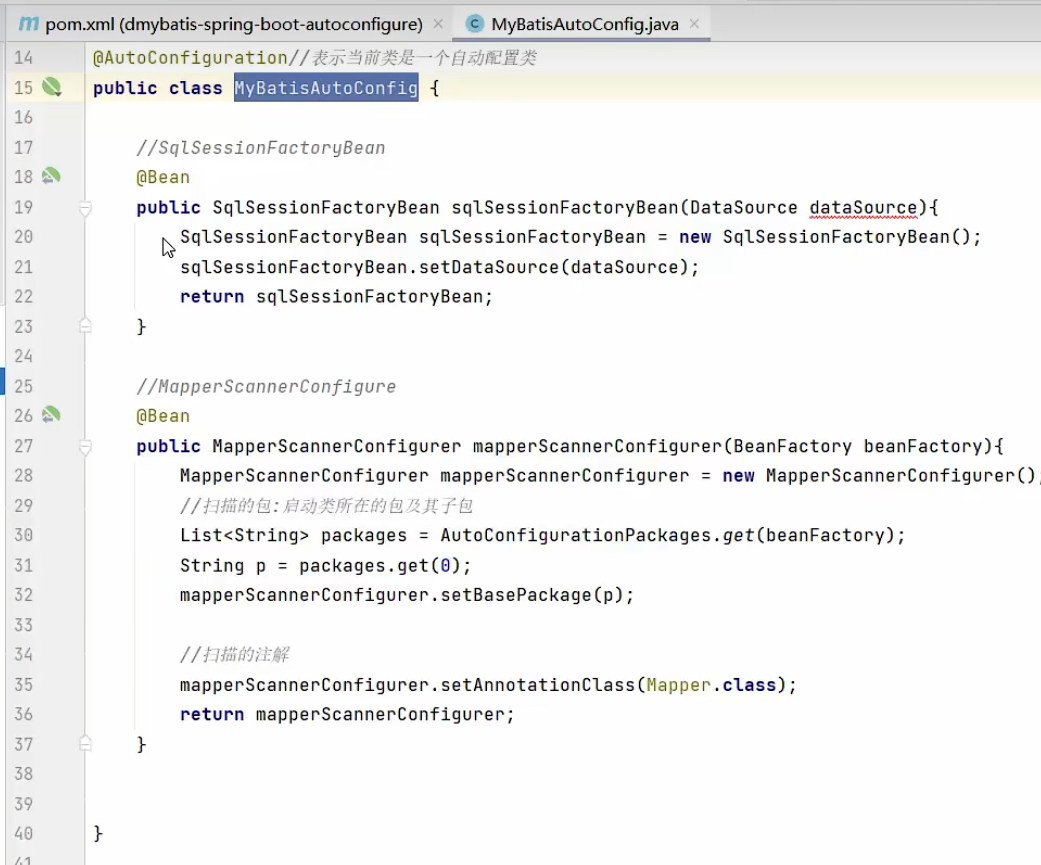This screenshot has width=1041, height=865.
Task: Click the highlighted MyBatisAutoConfig class name
Action: click(x=326, y=88)
